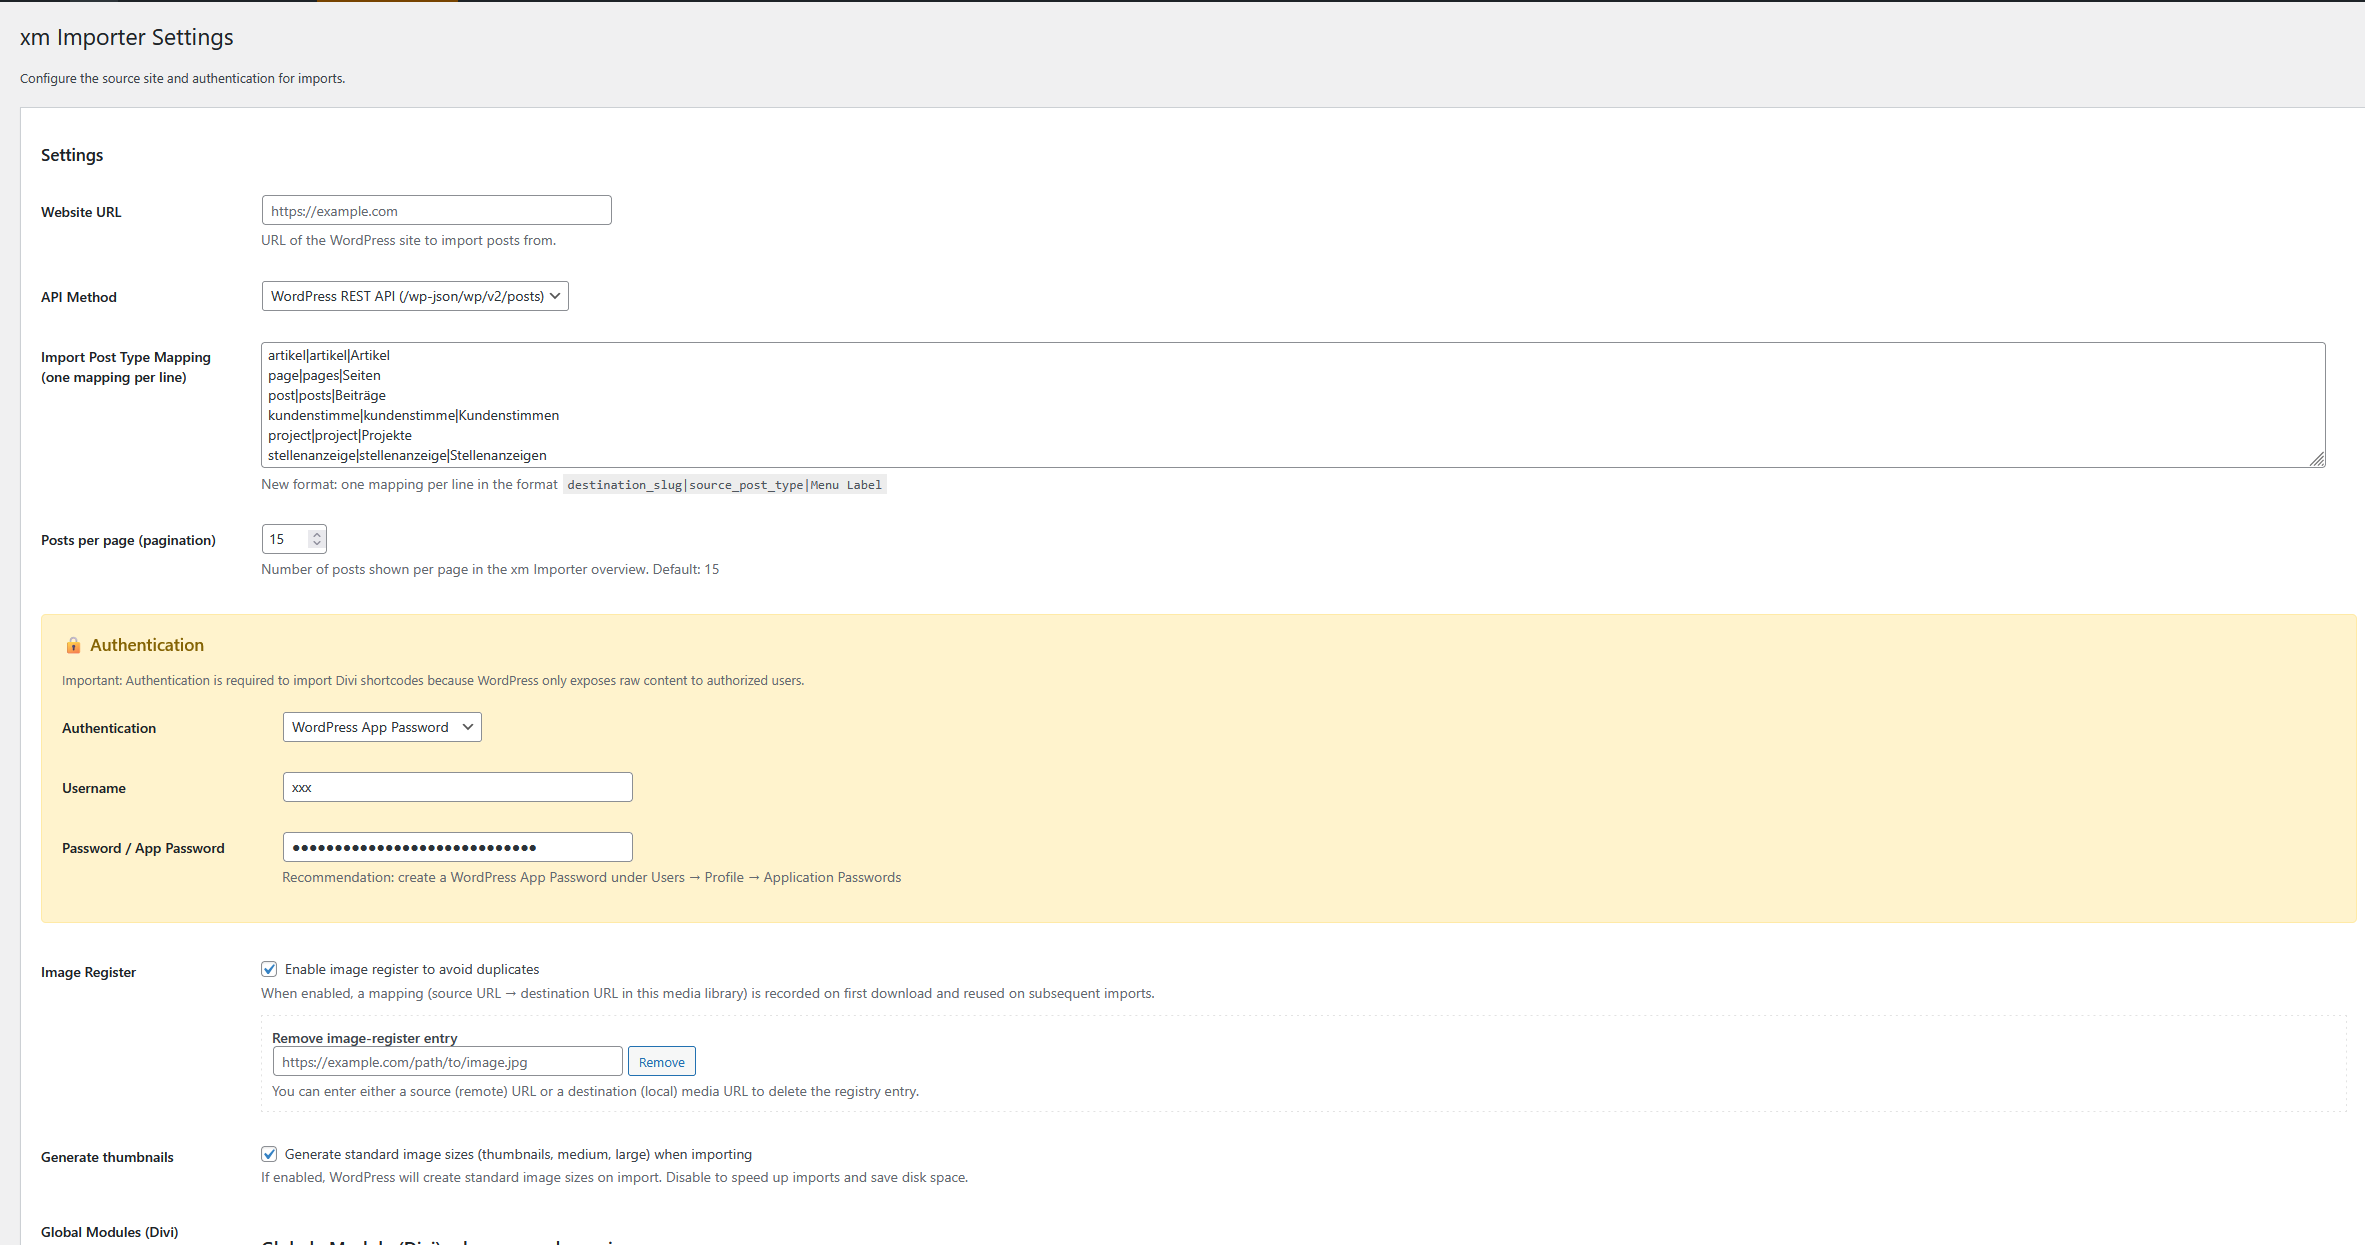2365x1245 pixels.
Task: Click the image-register URL input box
Action: click(447, 1062)
